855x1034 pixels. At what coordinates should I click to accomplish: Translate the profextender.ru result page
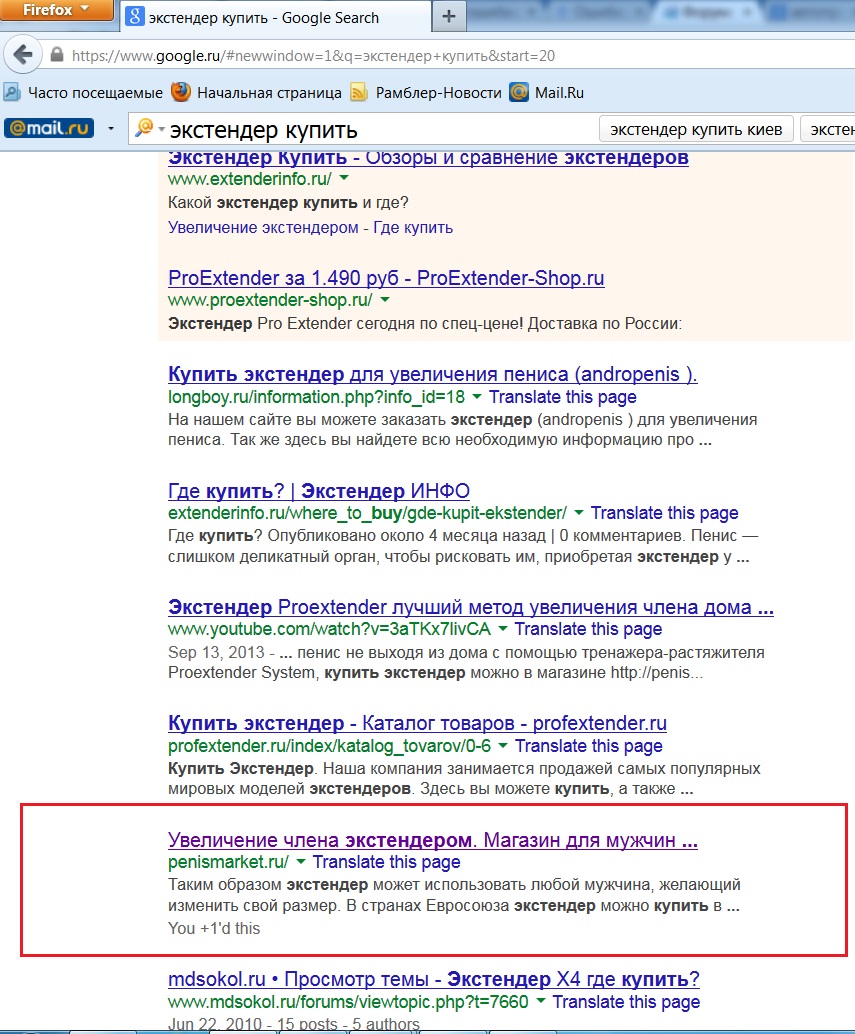click(x=589, y=746)
